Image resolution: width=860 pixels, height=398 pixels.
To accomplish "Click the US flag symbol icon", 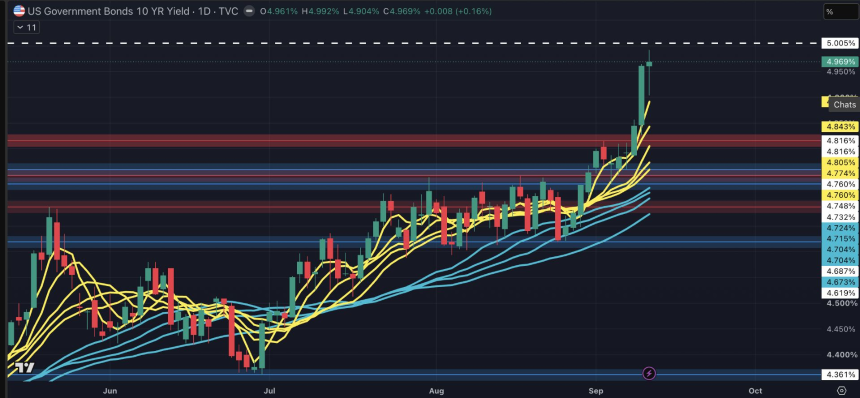I will 19,10.
